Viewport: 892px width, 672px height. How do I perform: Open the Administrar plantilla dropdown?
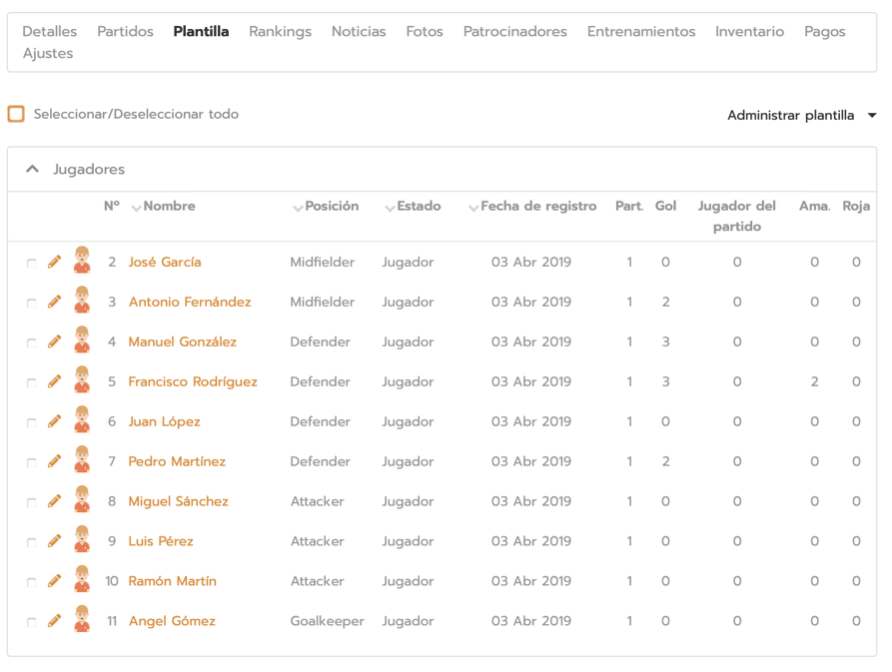click(x=801, y=115)
